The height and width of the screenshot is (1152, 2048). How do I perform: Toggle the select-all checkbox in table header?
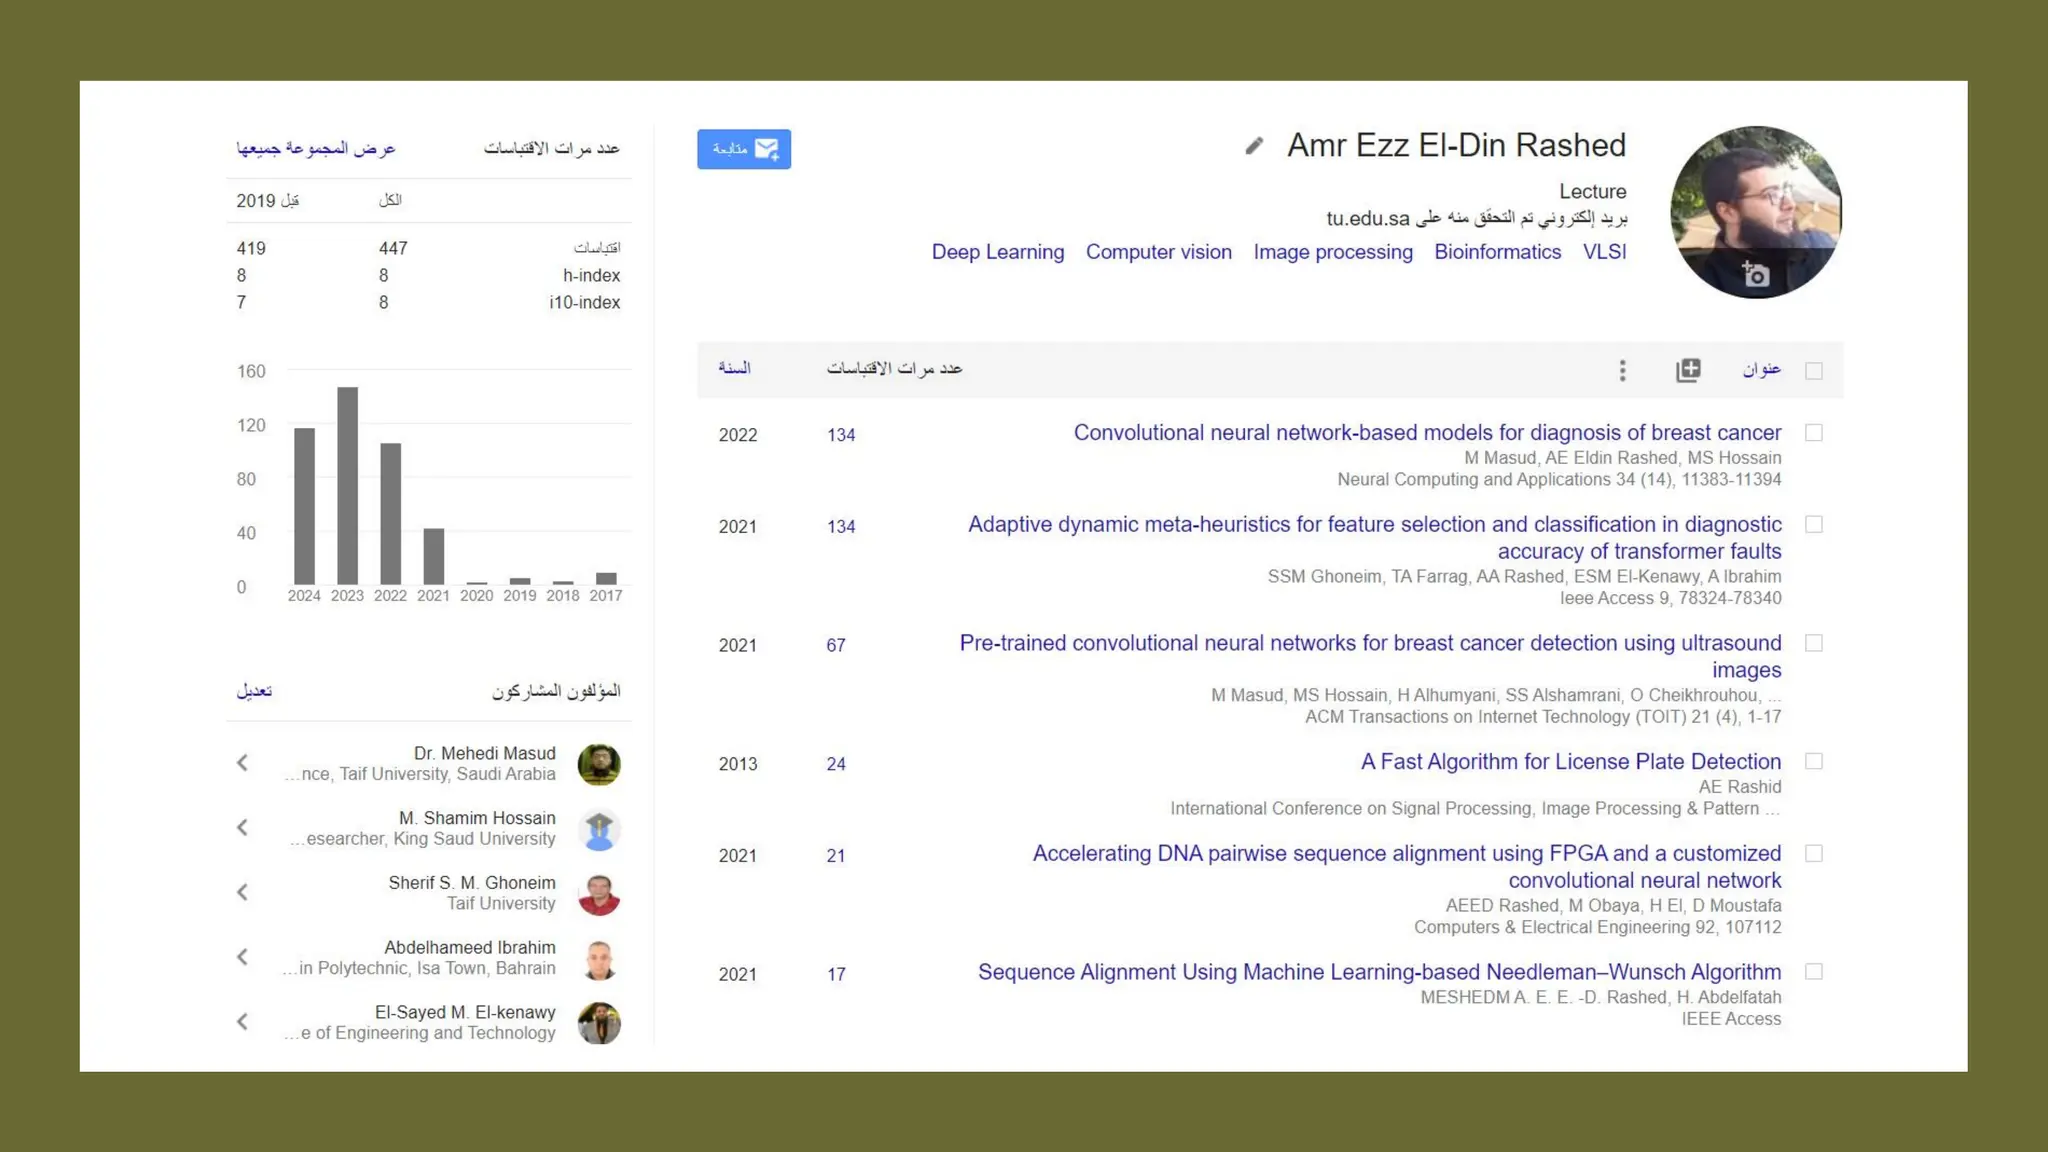pyautogui.click(x=1814, y=371)
